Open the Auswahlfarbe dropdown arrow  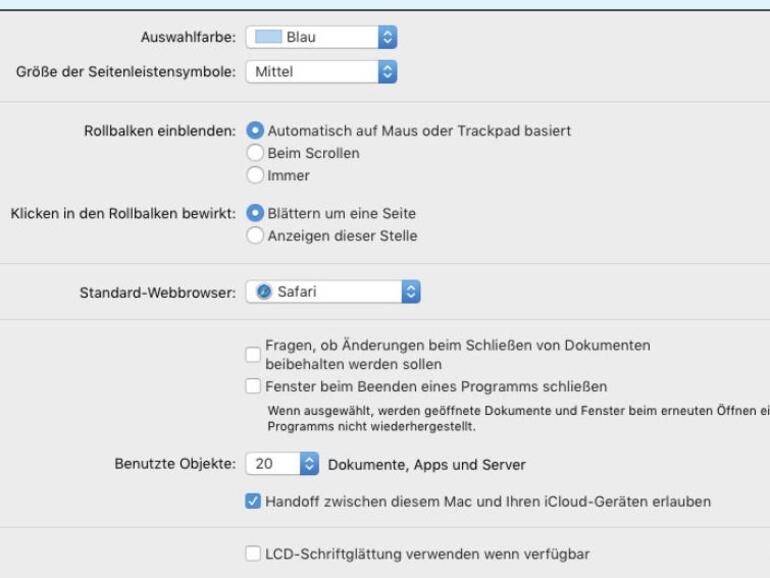(x=388, y=38)
